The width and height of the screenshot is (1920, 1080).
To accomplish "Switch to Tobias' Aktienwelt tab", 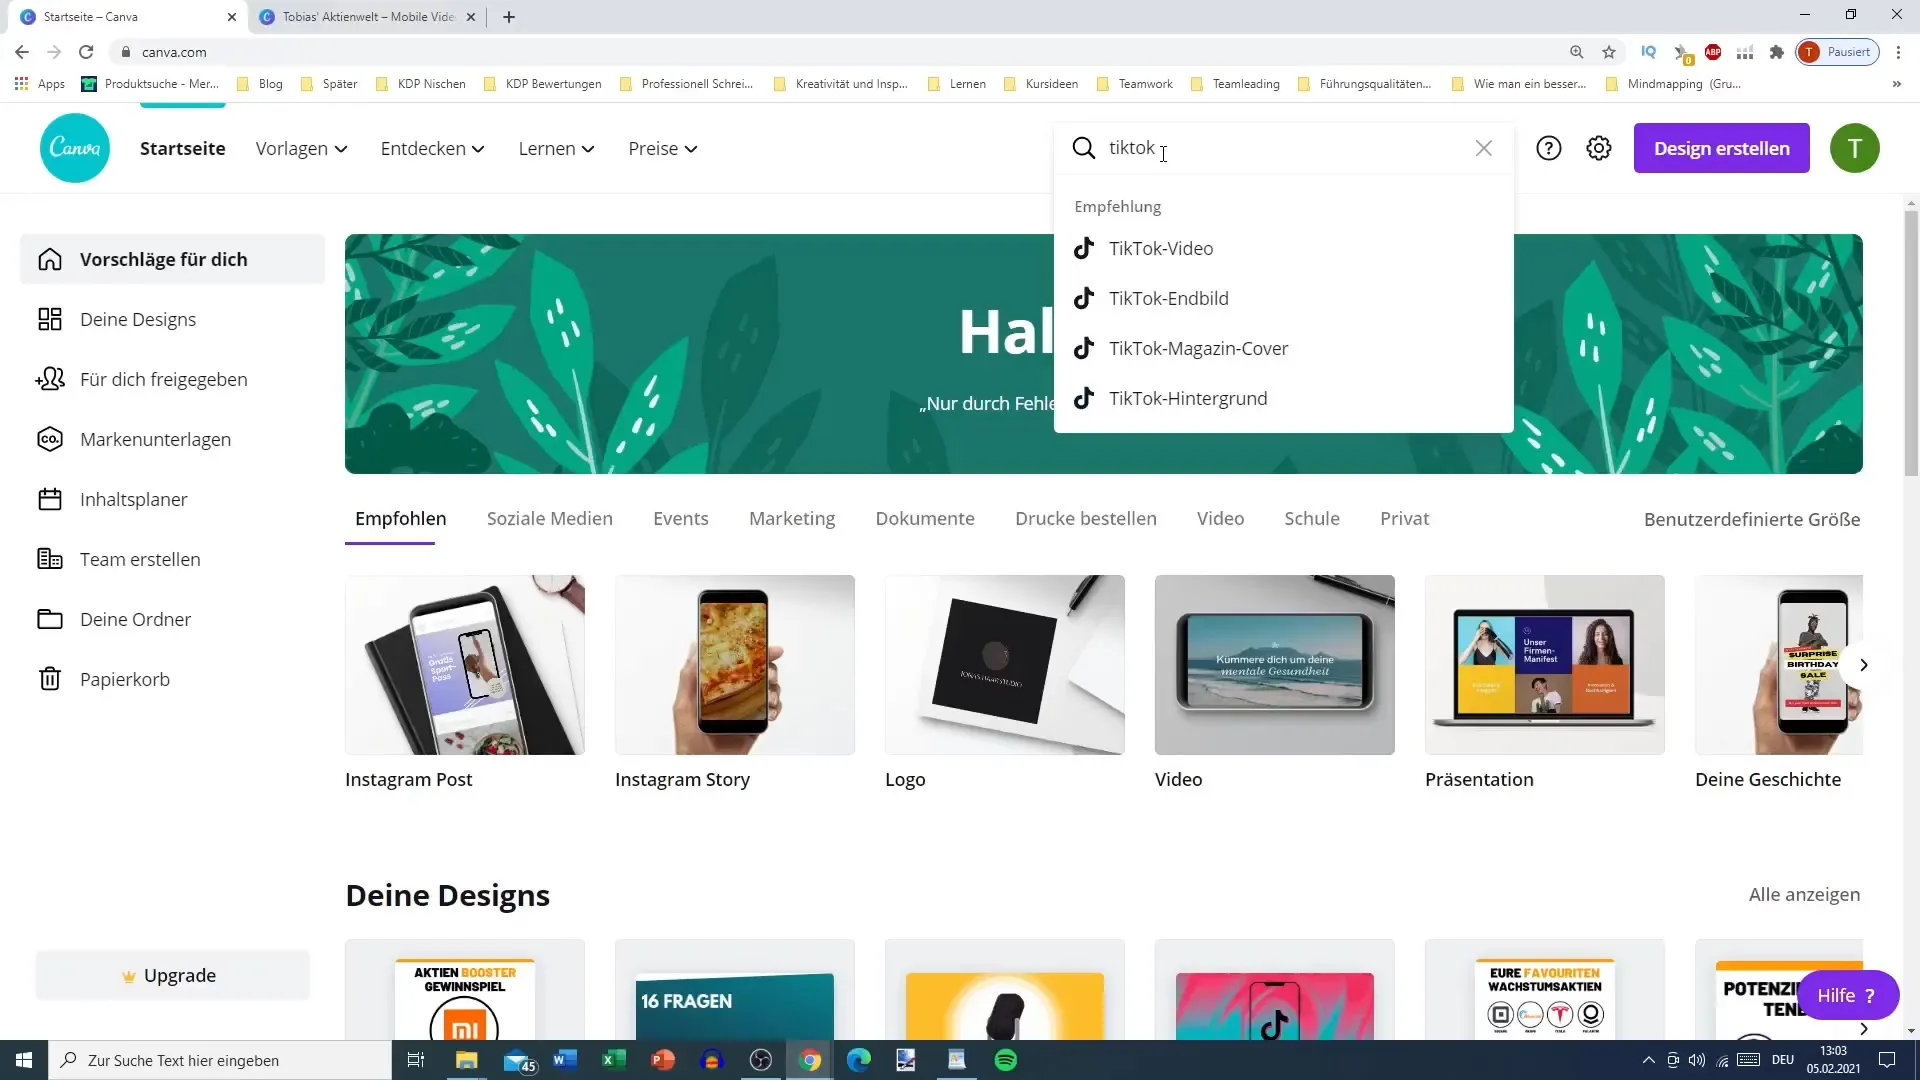I will coord(368,17).
